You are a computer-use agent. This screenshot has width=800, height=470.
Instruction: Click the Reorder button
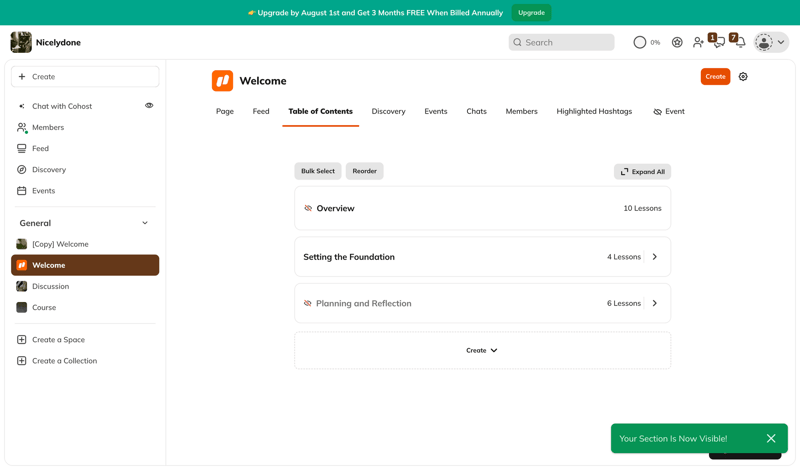coord(364,171)
